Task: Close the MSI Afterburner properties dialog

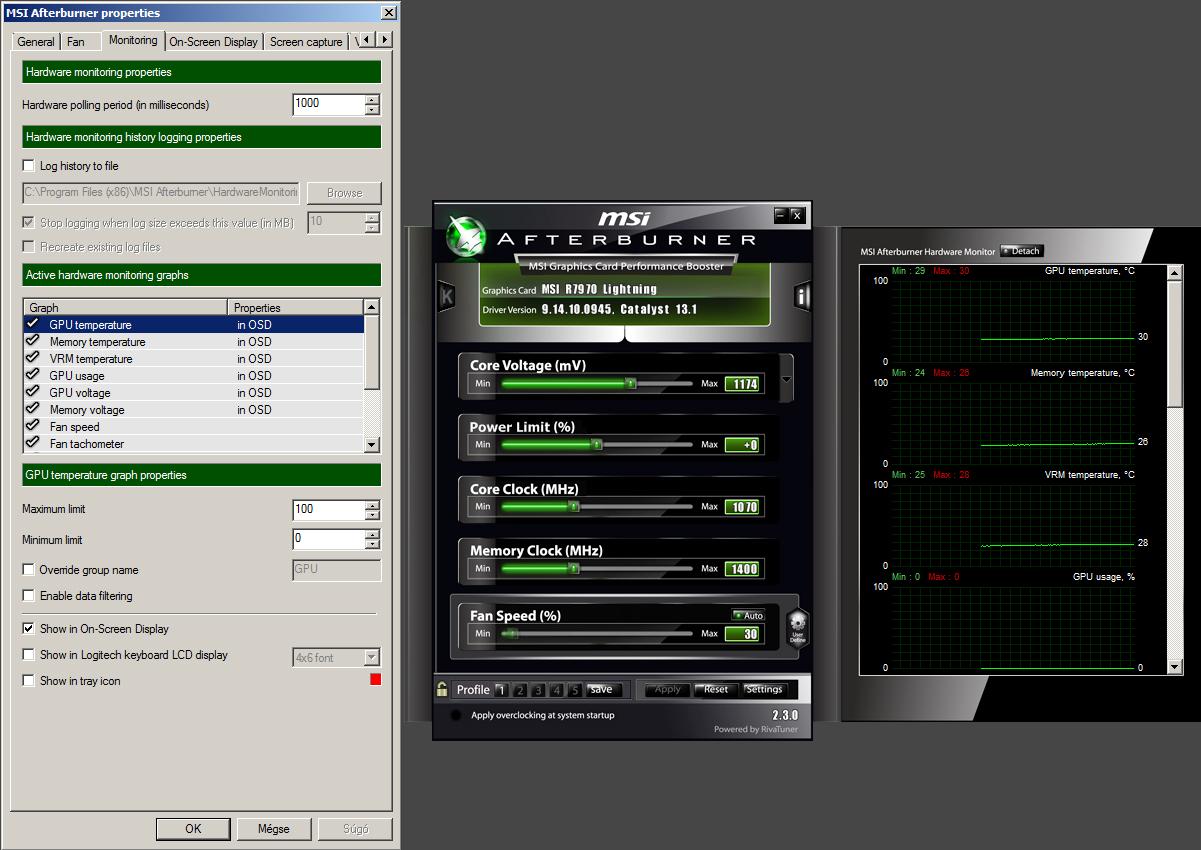Action: [388, 13]
